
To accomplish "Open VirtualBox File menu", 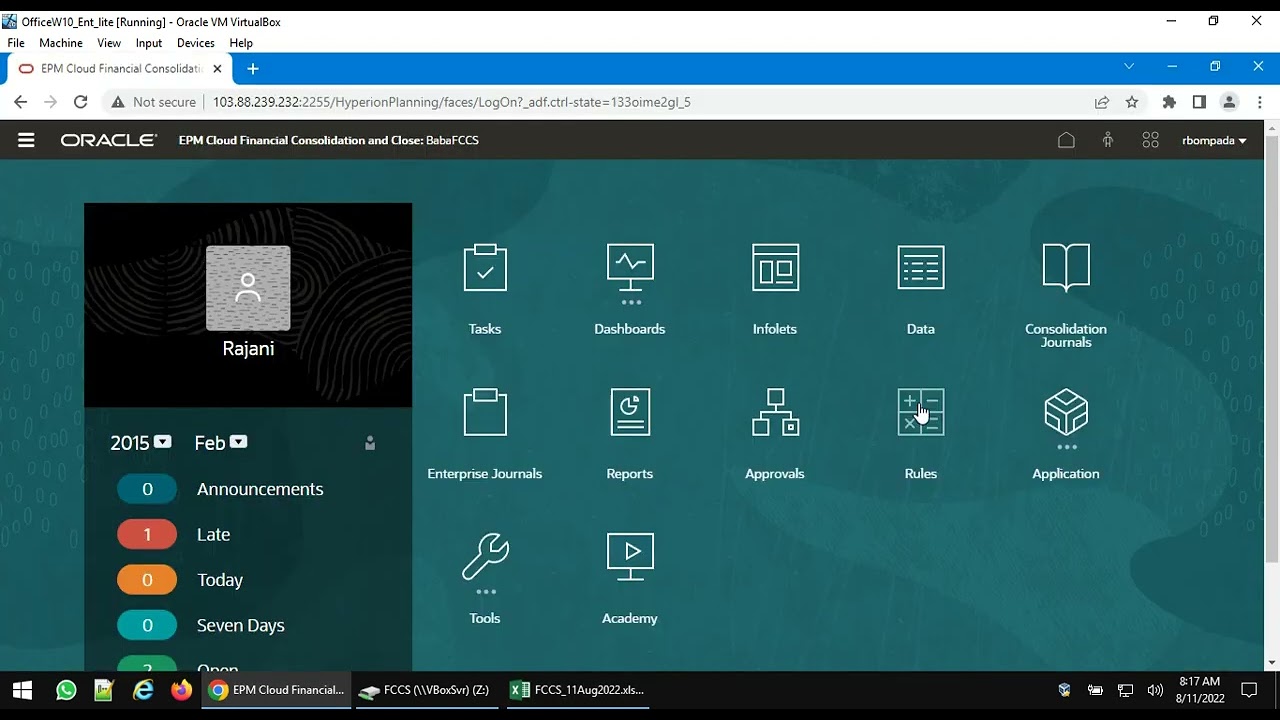I will [16, 43].
